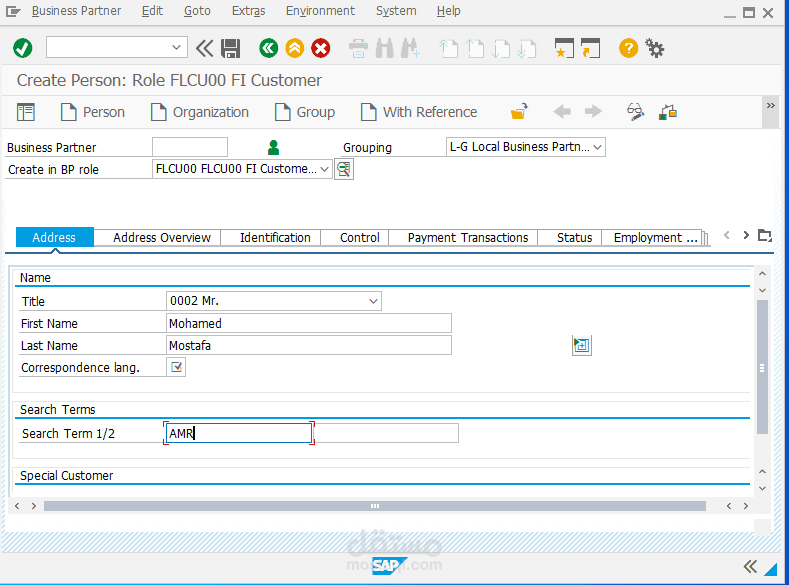Click the With Reference button

(419, 112)
